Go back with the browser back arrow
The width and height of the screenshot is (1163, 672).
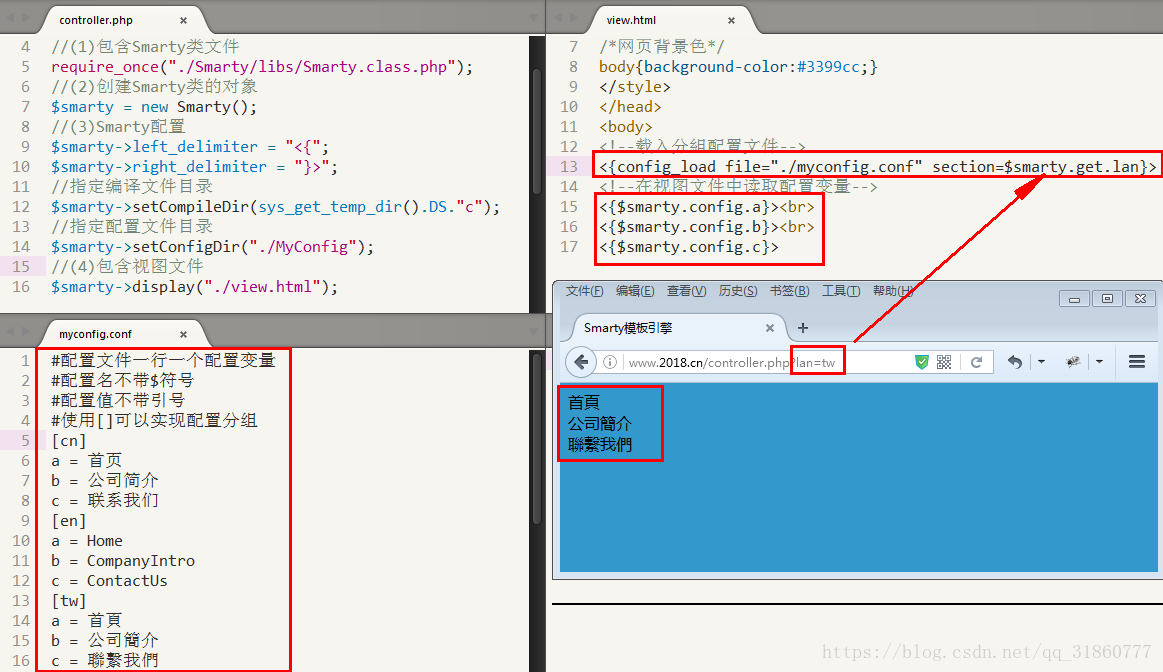[x=582, y=362]
